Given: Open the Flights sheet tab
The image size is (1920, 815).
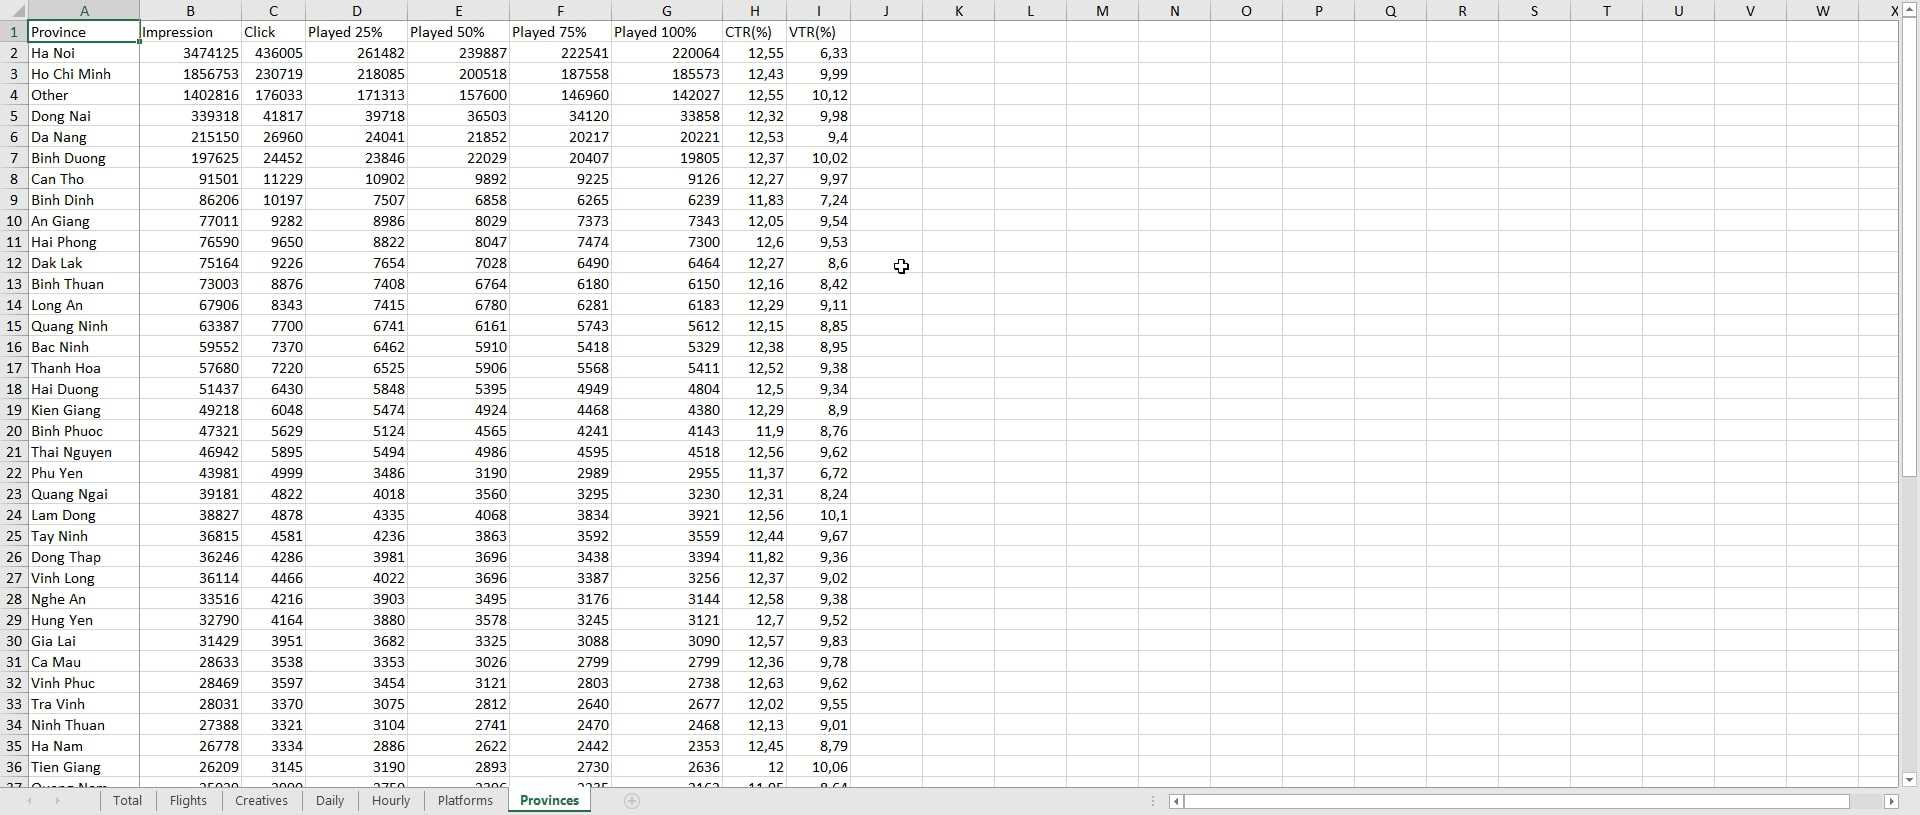Looking at the screenshot, I should click(188, 801).
